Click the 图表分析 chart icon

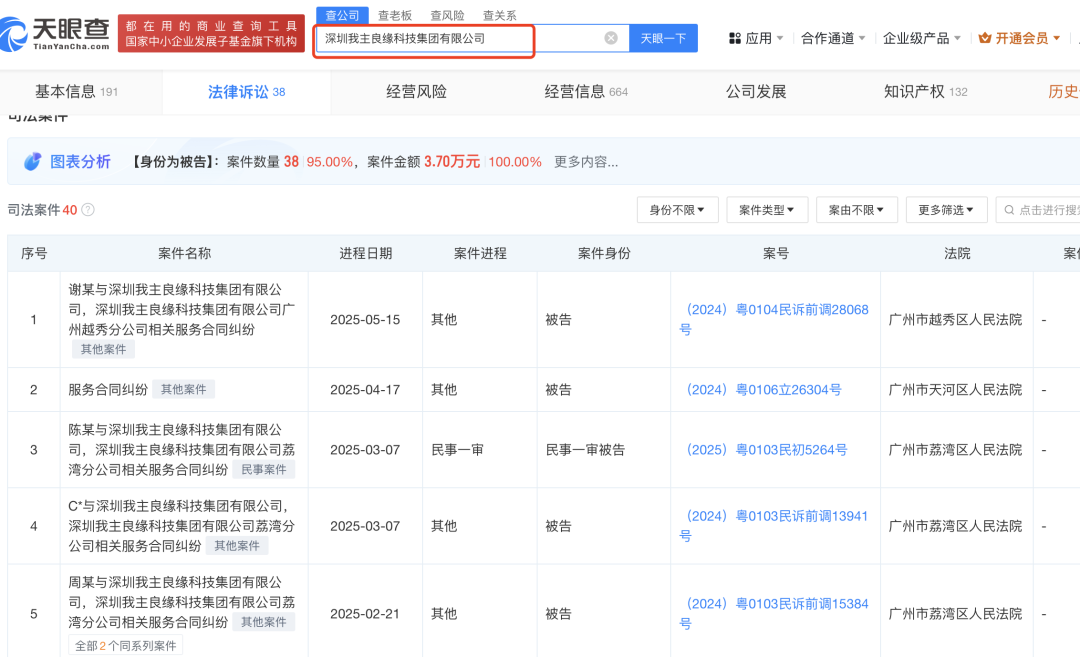coord(33,161)
